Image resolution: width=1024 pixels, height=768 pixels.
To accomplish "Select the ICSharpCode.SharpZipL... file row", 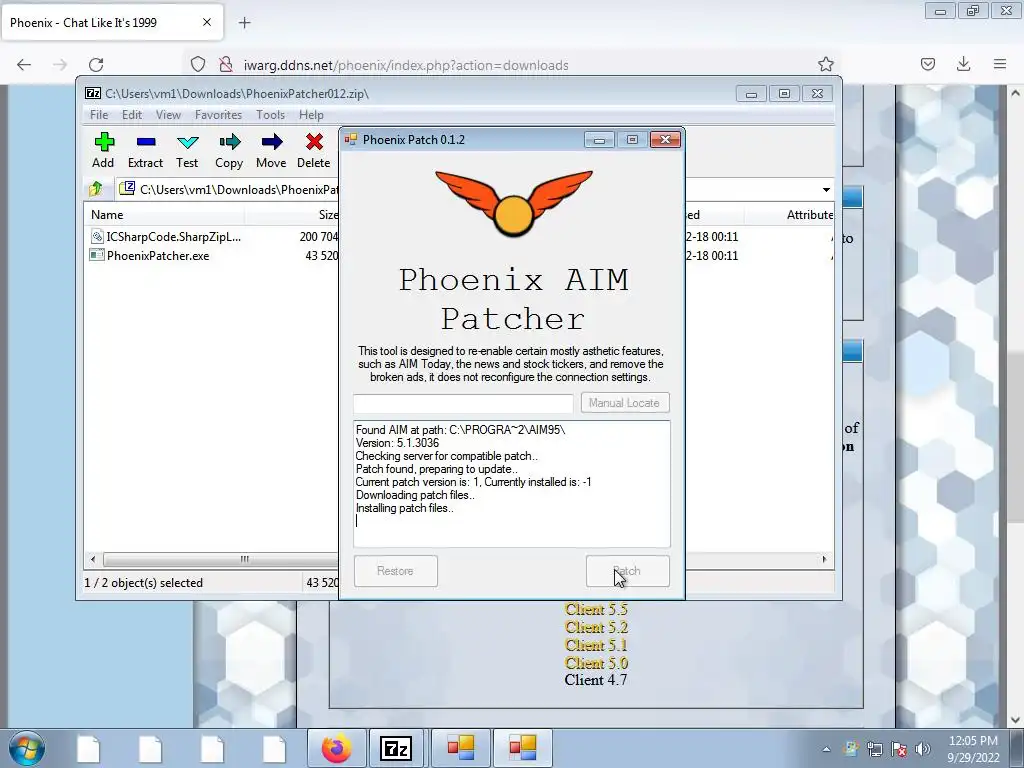I will tap(212, 237).
